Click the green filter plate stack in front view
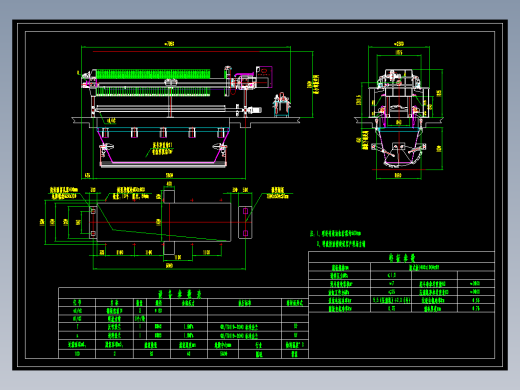The height and width of the screenshot is (390, 520). pos(153,82)
